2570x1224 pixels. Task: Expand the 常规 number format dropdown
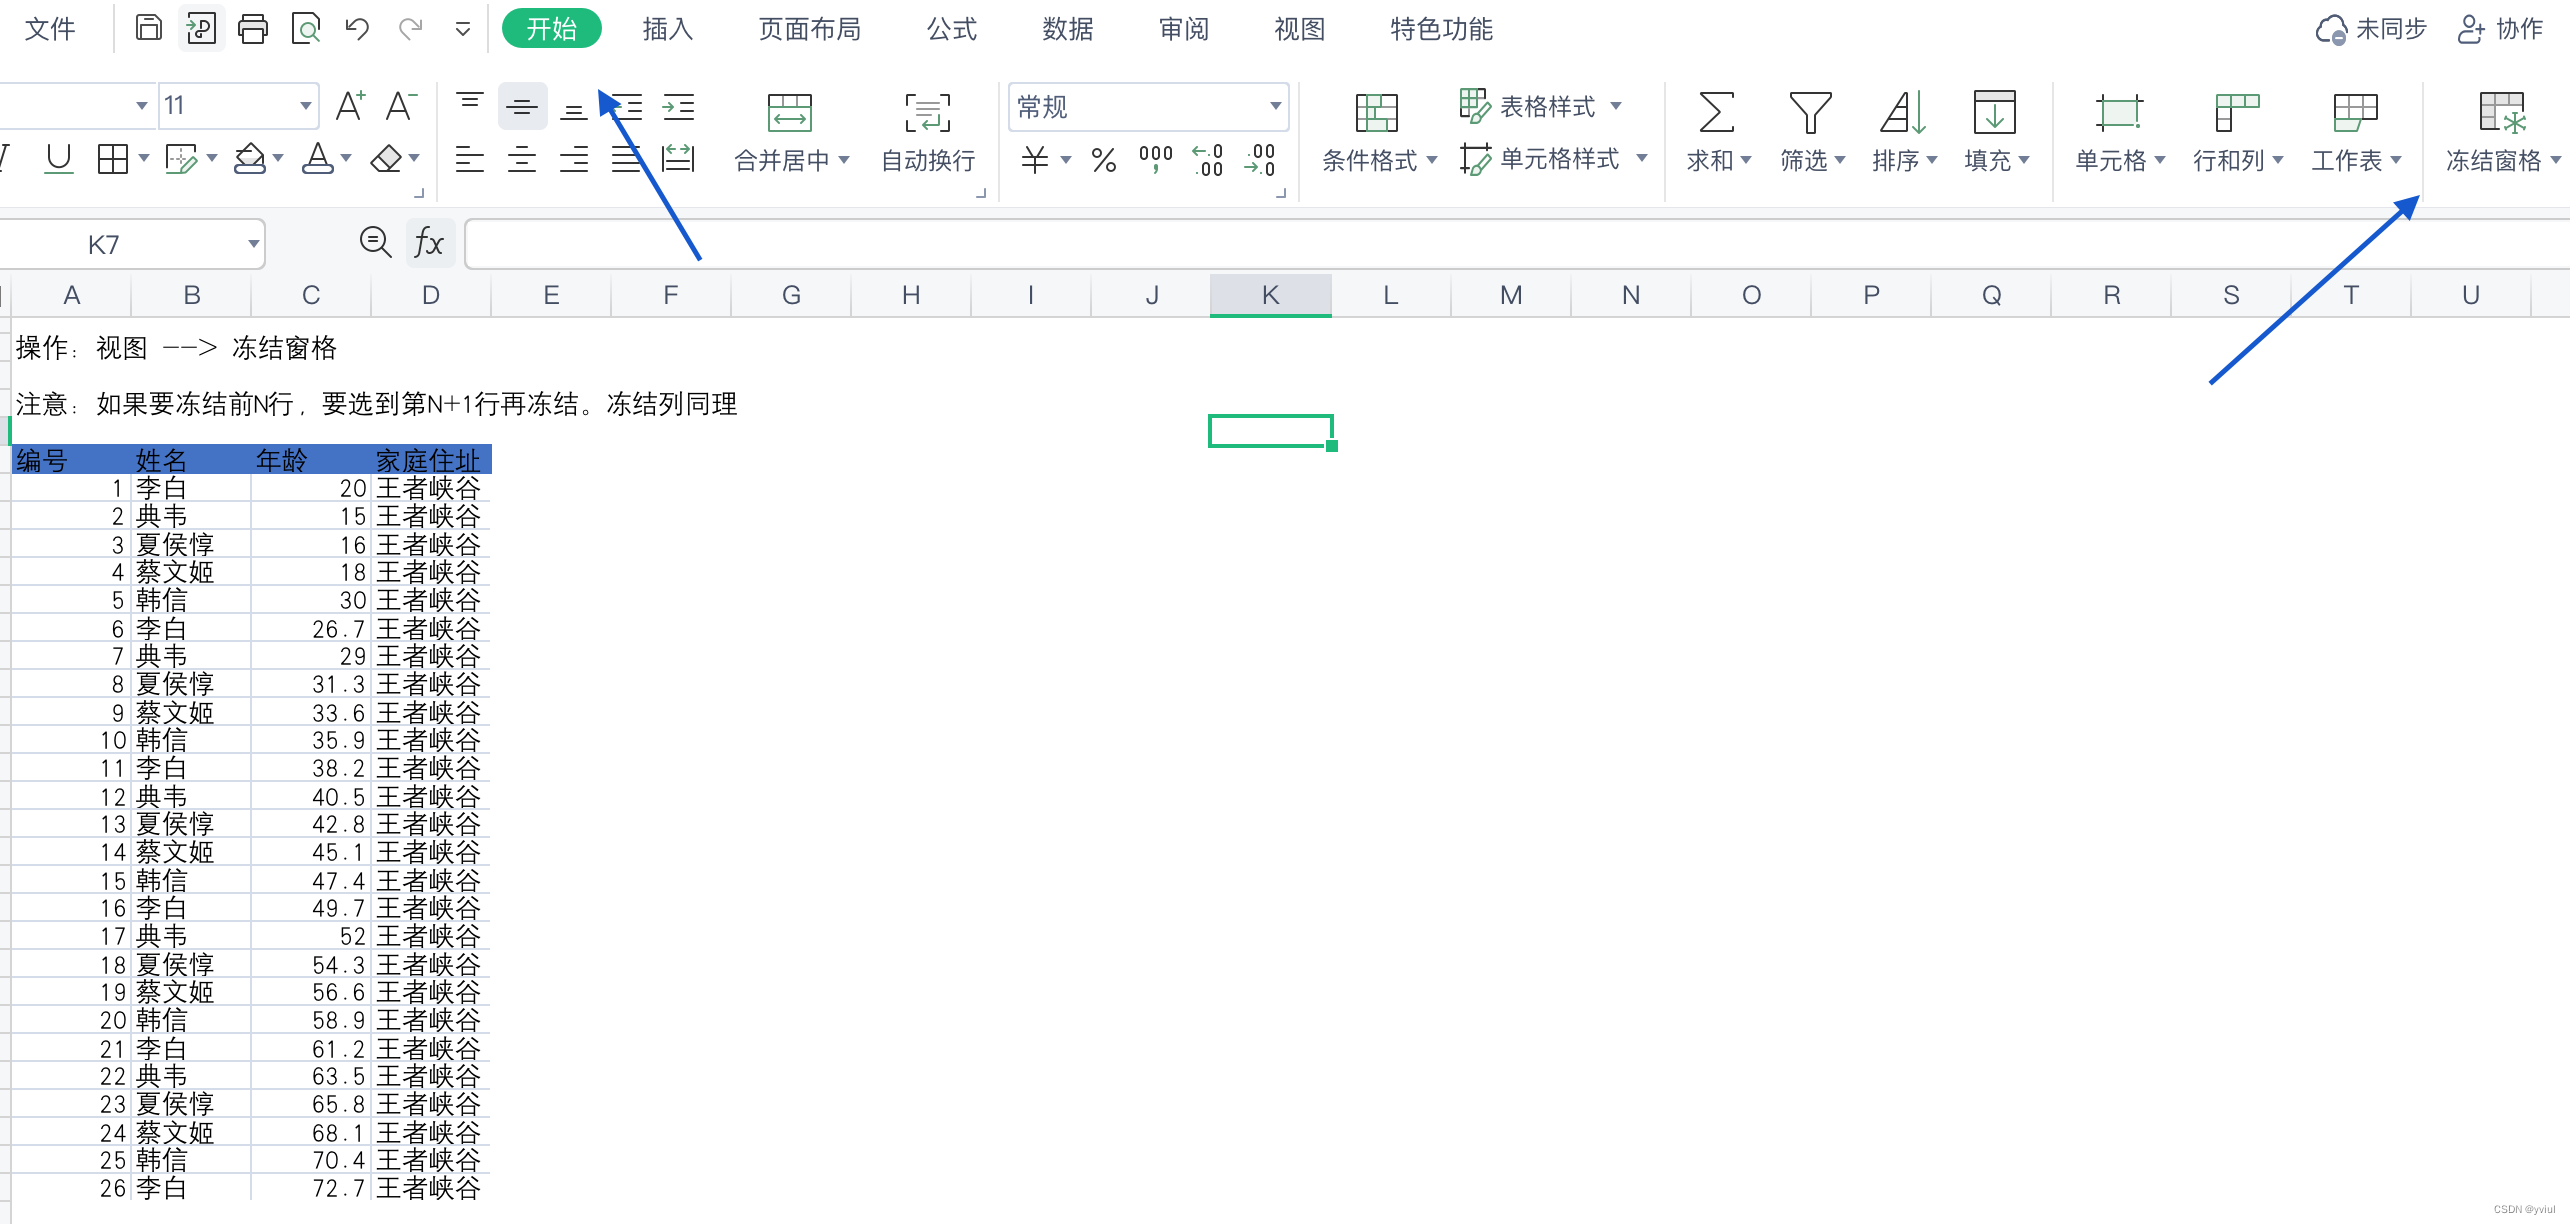pos(1275,106)
